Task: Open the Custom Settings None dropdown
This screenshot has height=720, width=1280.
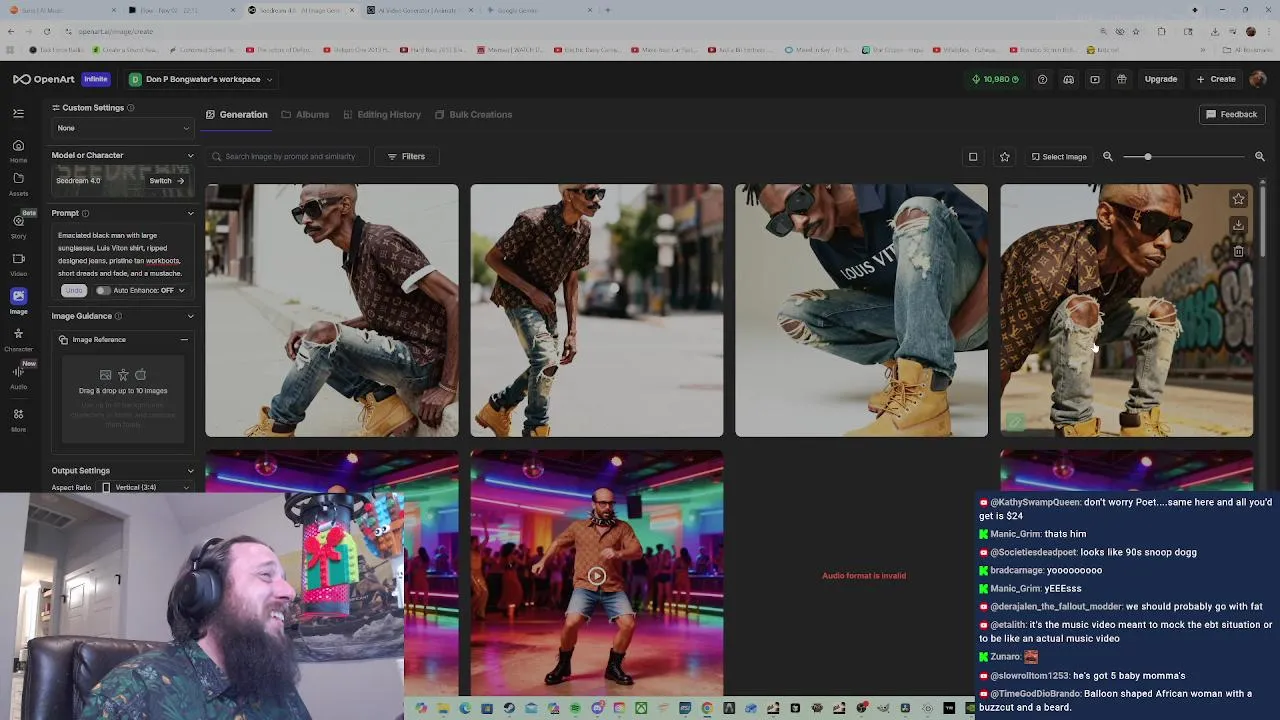Action: click(123, 128)
